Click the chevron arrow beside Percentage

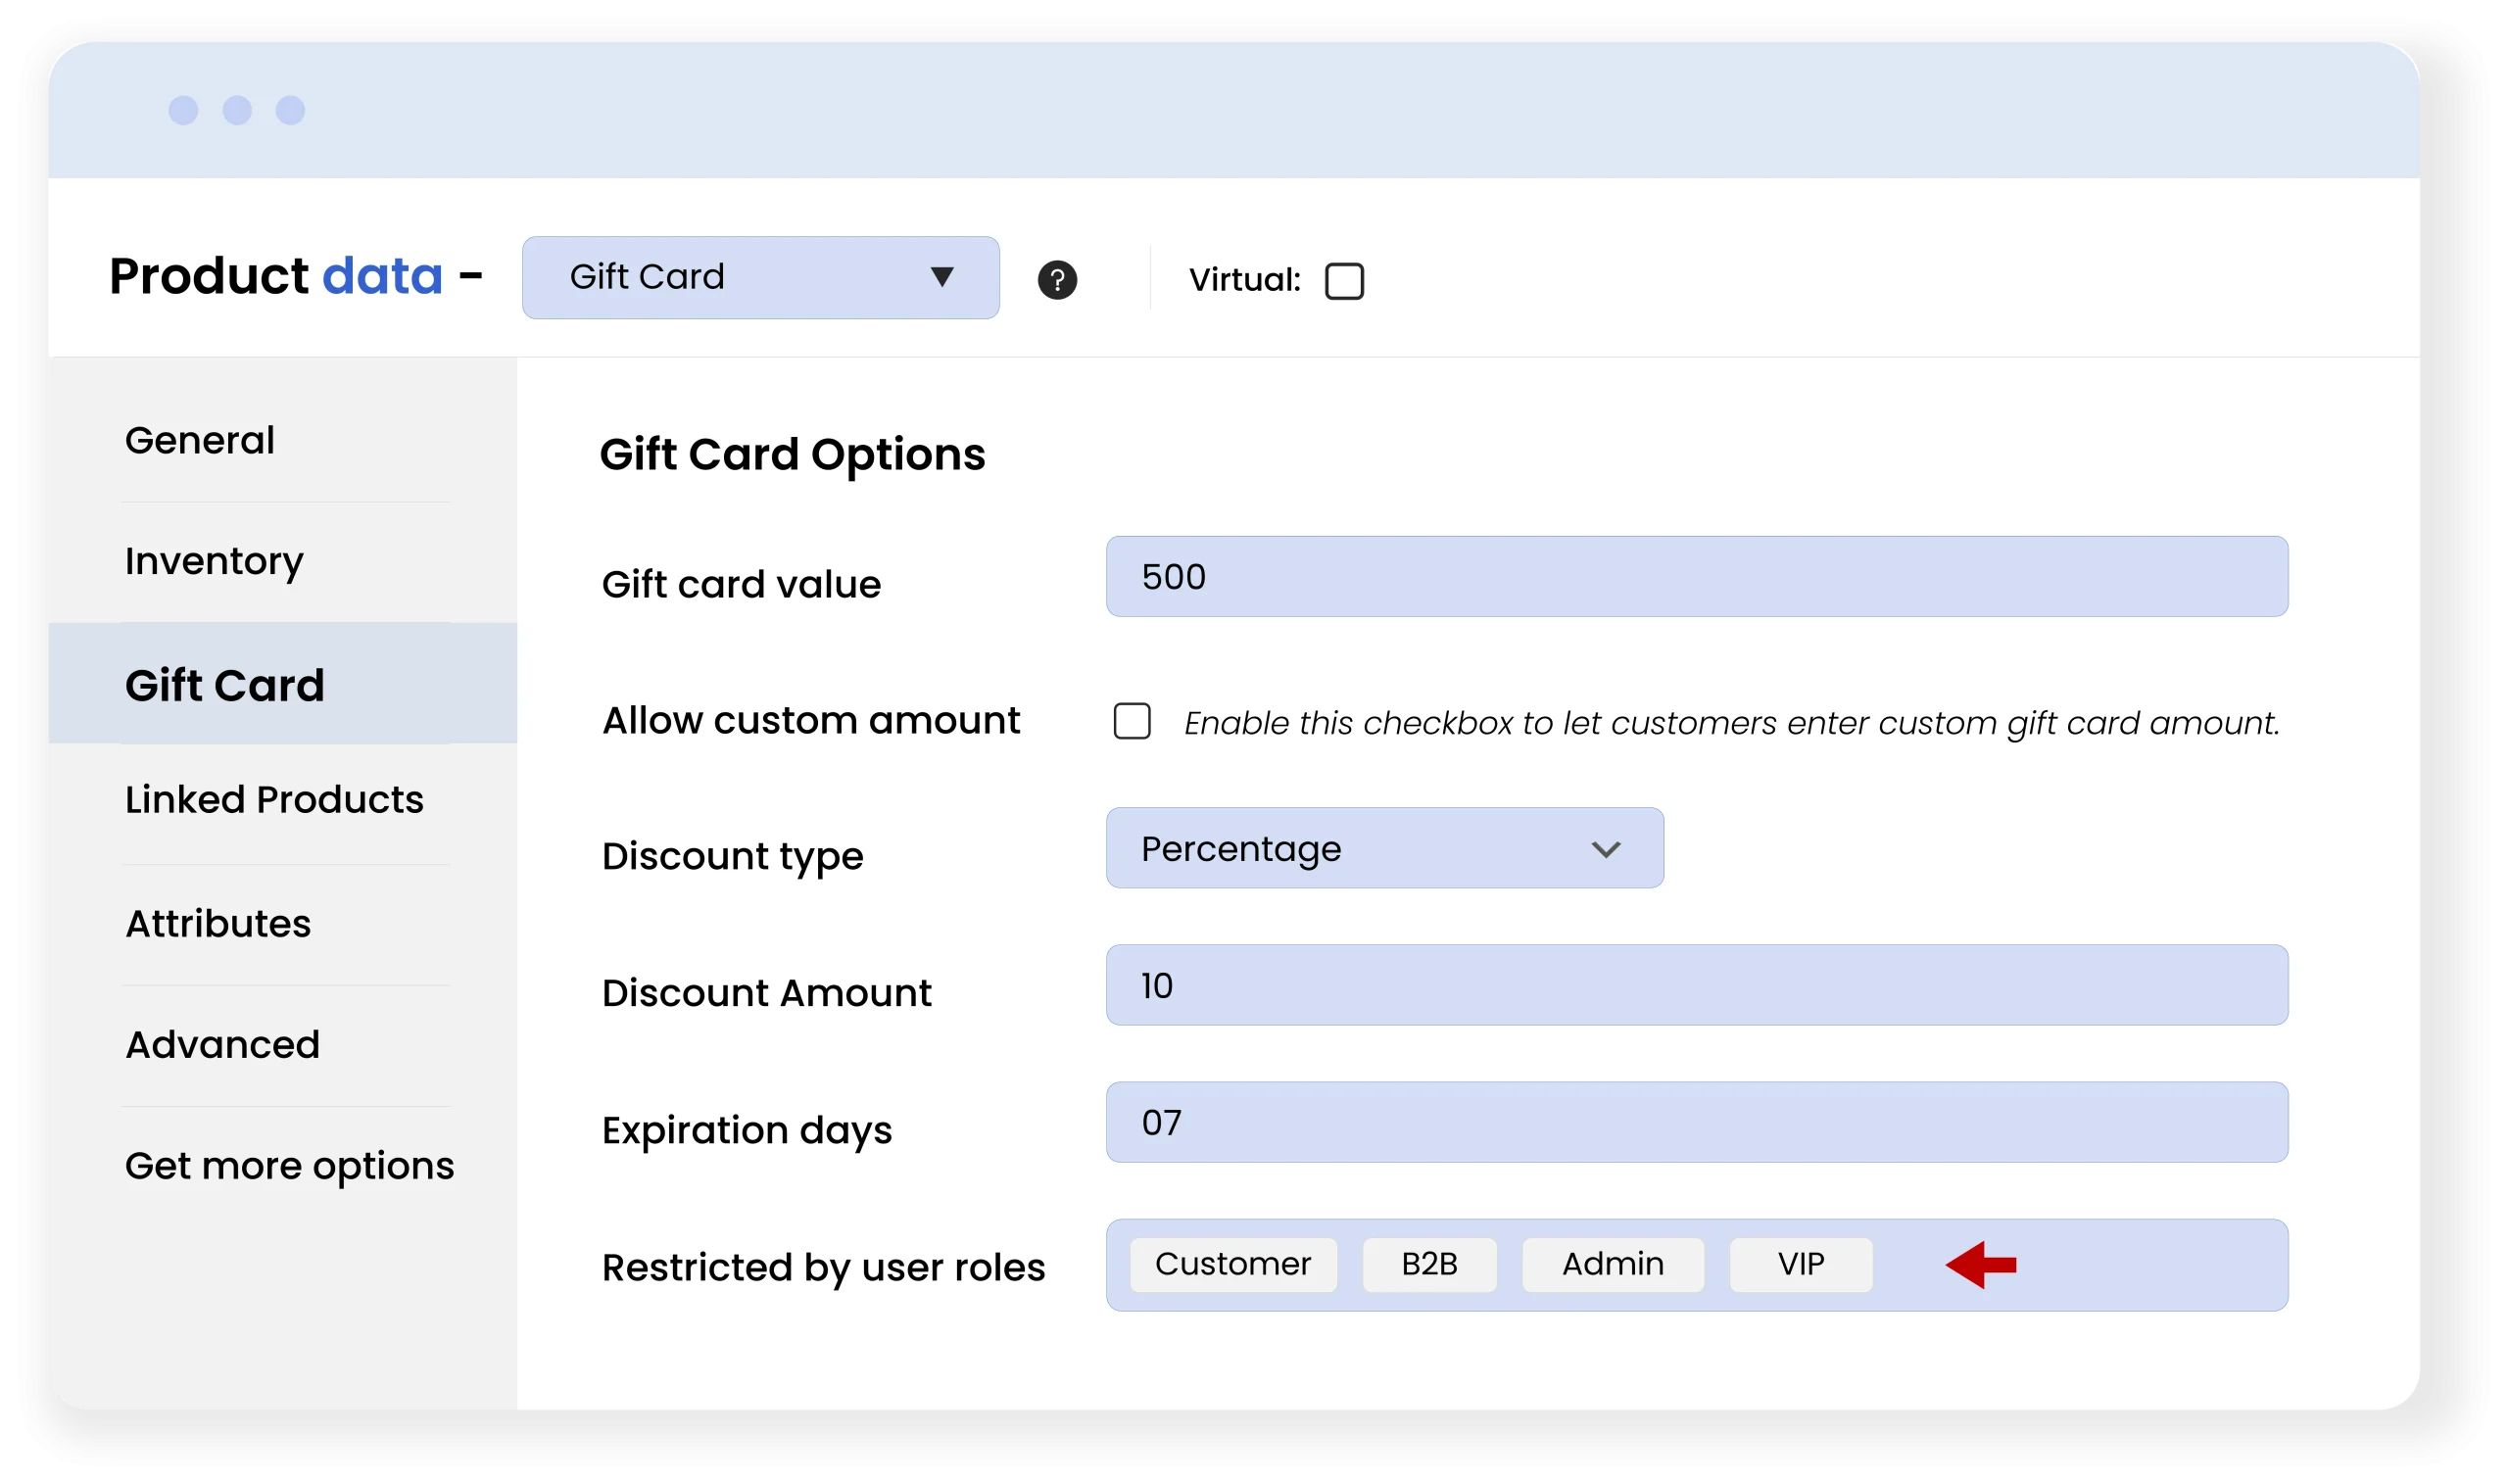[x=1605, y=849]
